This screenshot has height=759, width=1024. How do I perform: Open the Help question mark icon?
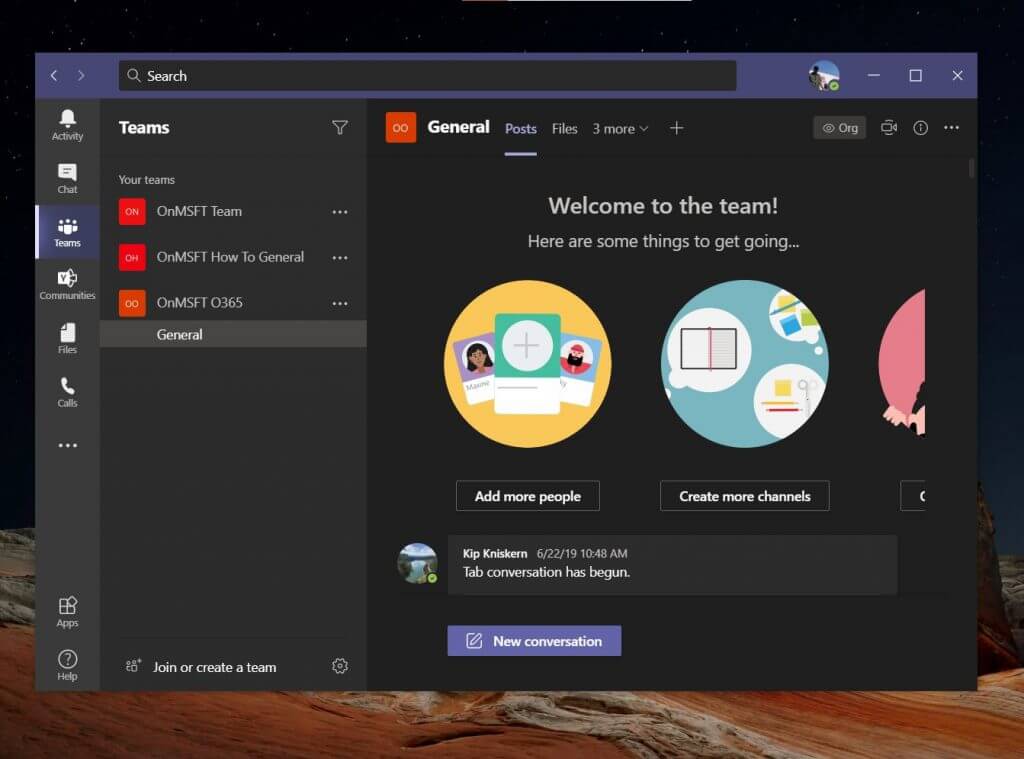67,665
